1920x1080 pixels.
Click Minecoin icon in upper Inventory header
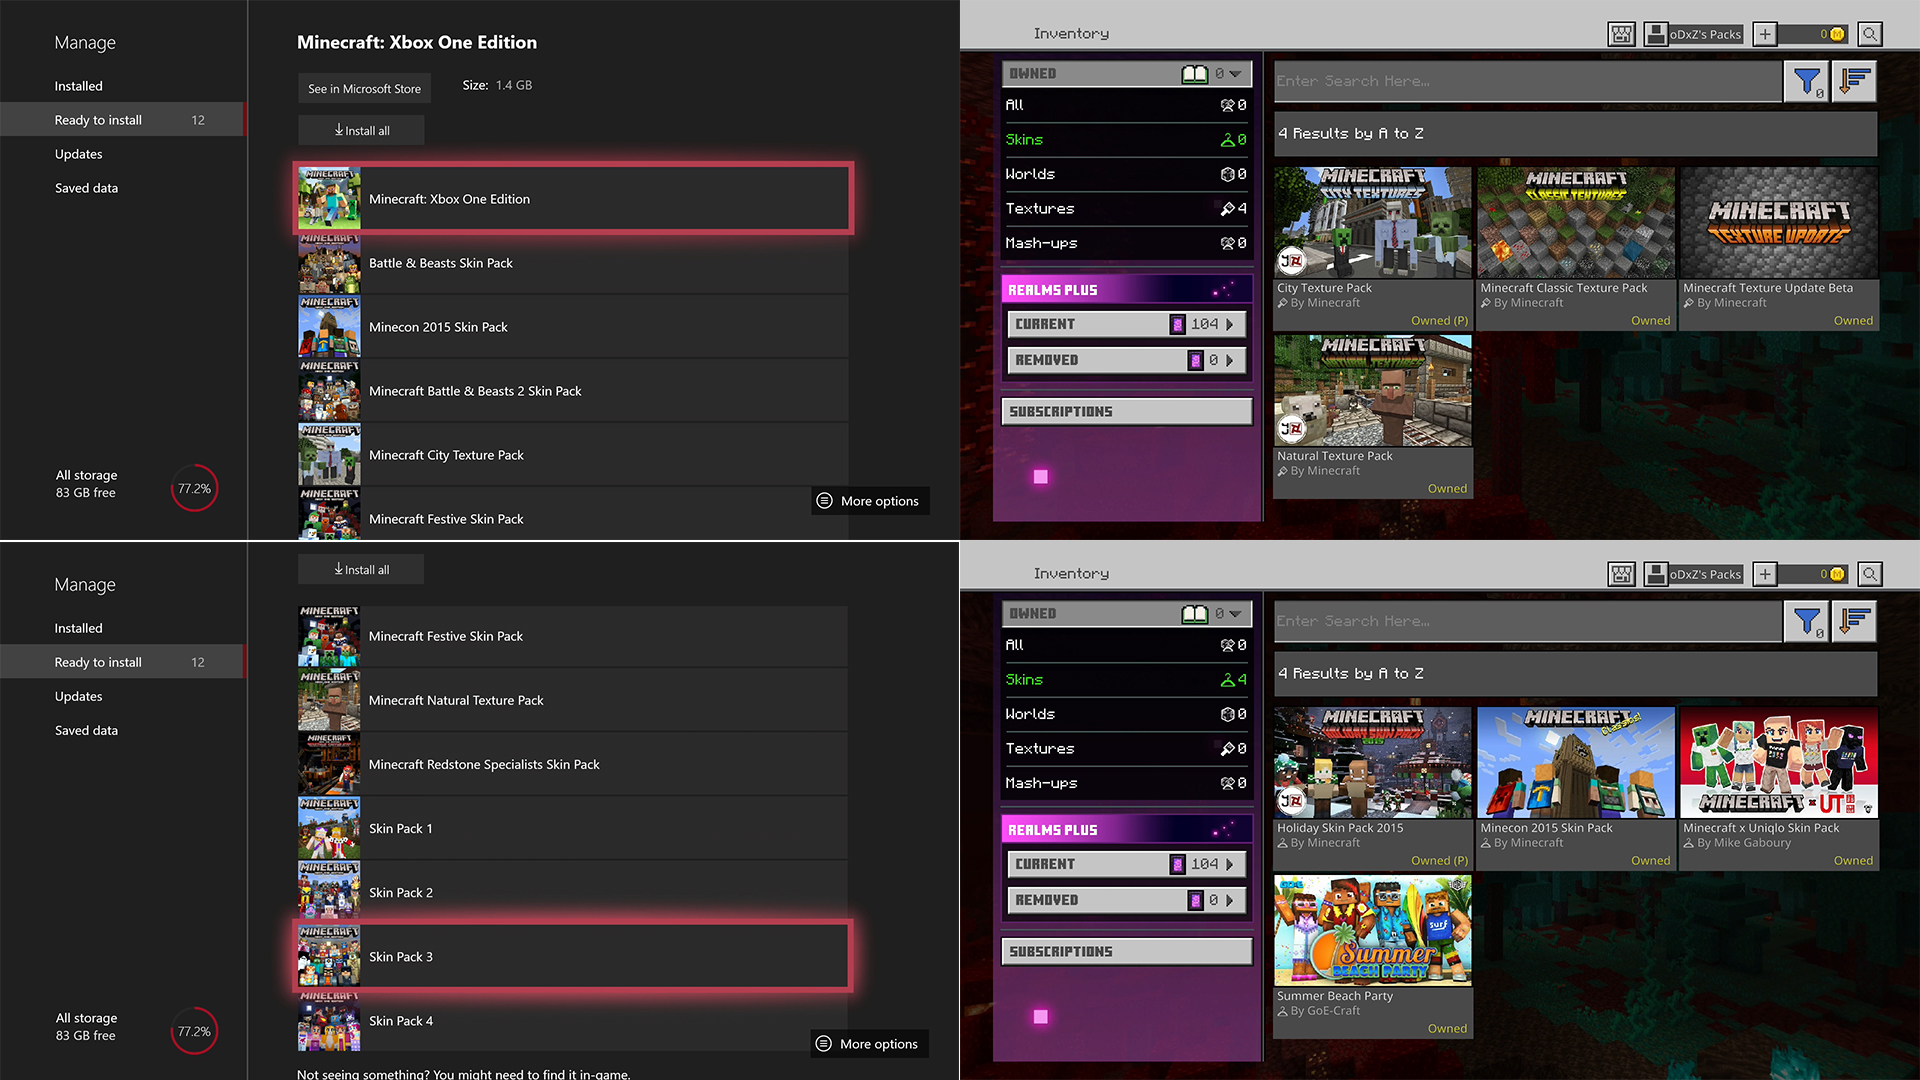click(x=1837, y=34)
